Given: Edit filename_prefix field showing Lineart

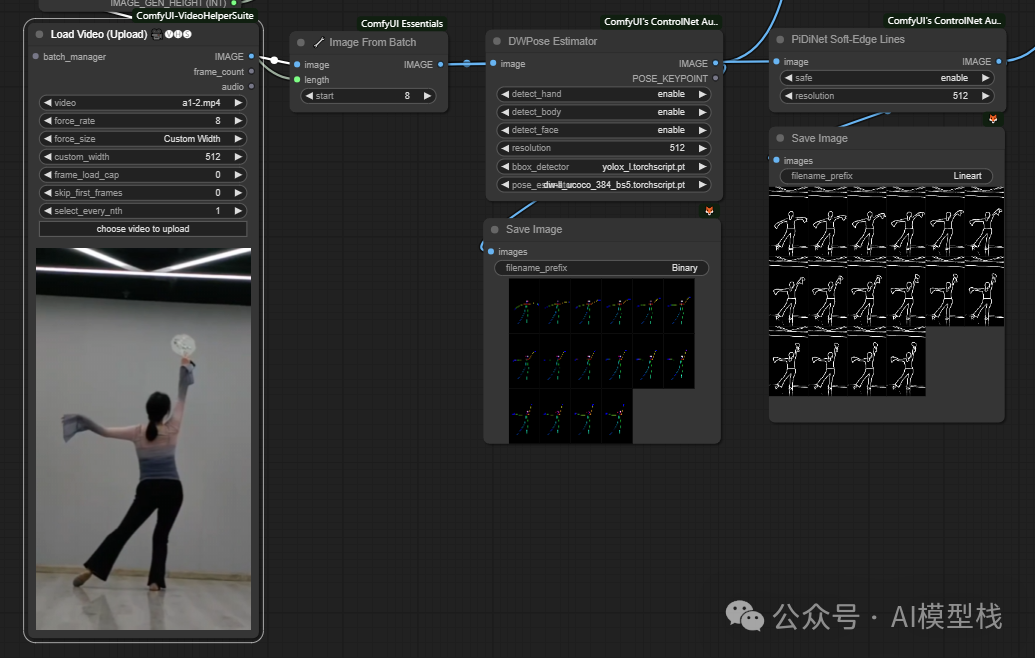Looking at the screenshot, I should [x=886, y=176].
